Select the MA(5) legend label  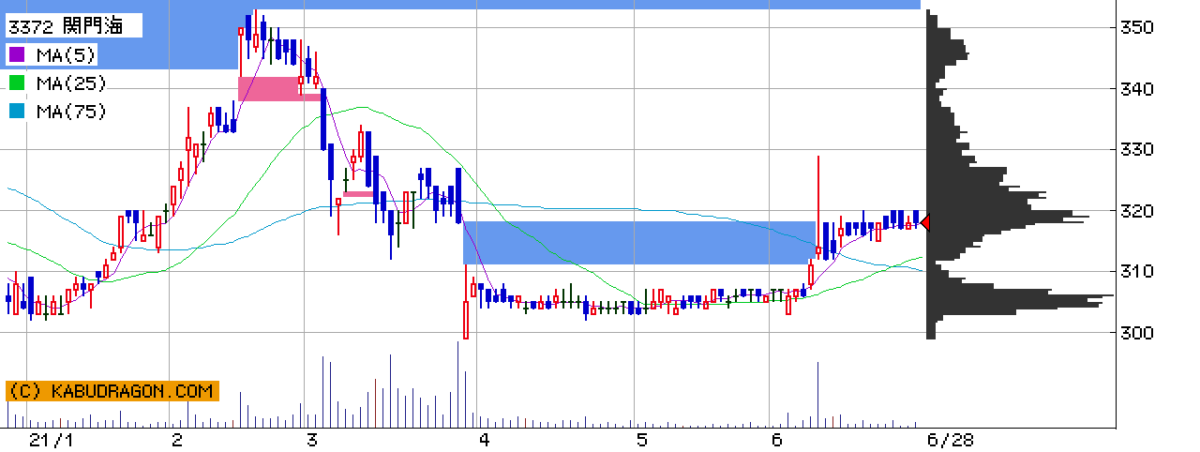coord(67,56)
